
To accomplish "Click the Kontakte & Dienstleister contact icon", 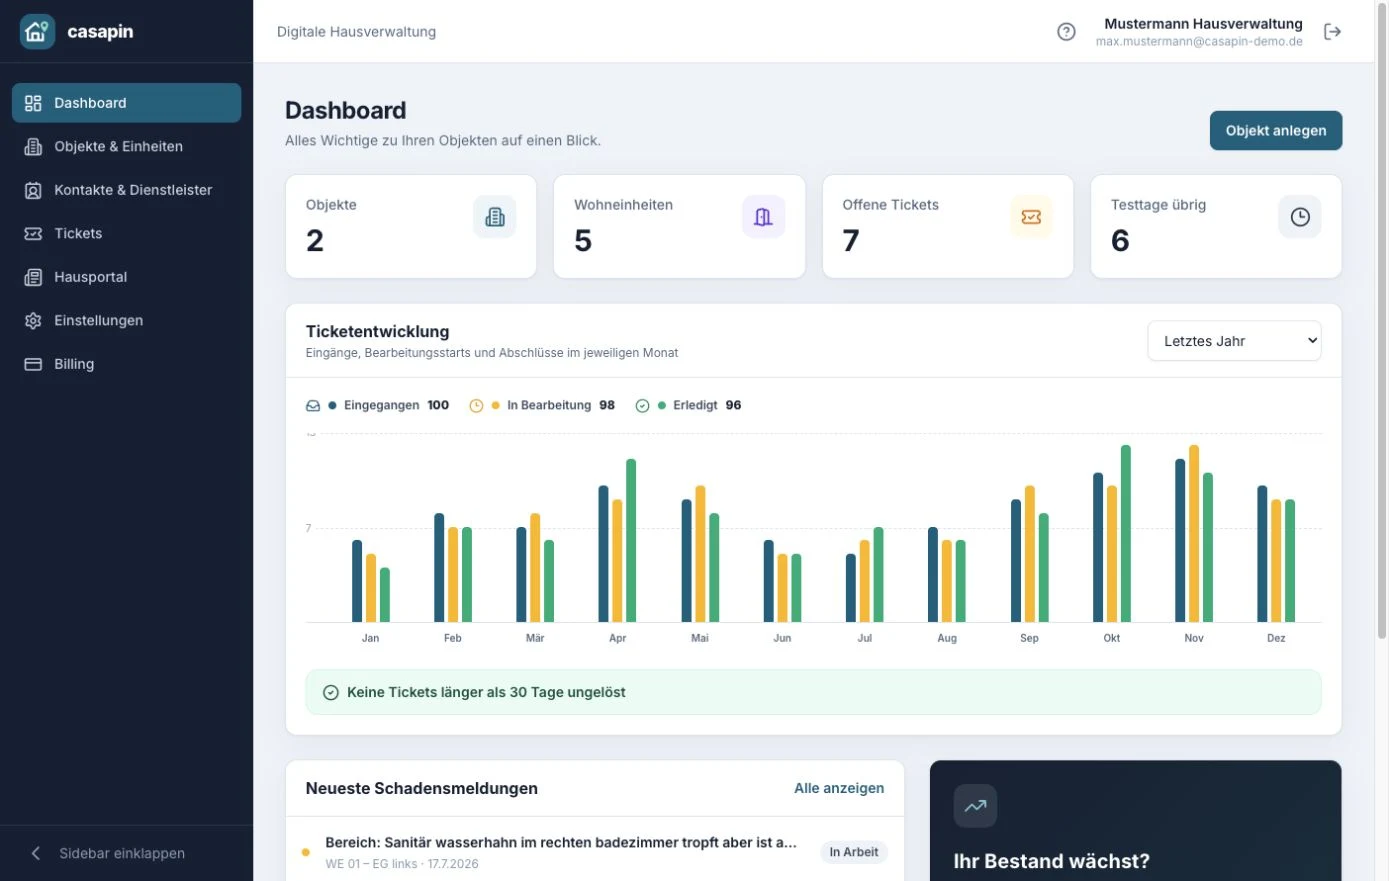I will 33,190.
